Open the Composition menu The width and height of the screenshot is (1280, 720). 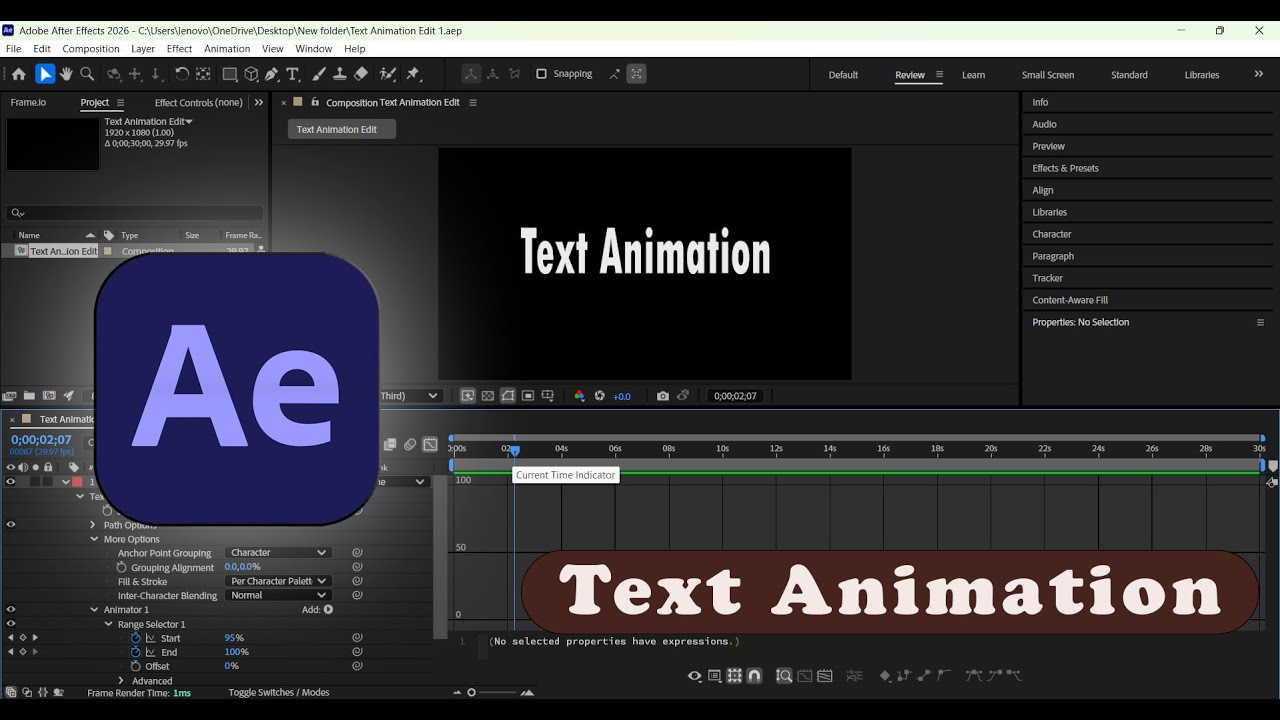[x=91, y=49]
